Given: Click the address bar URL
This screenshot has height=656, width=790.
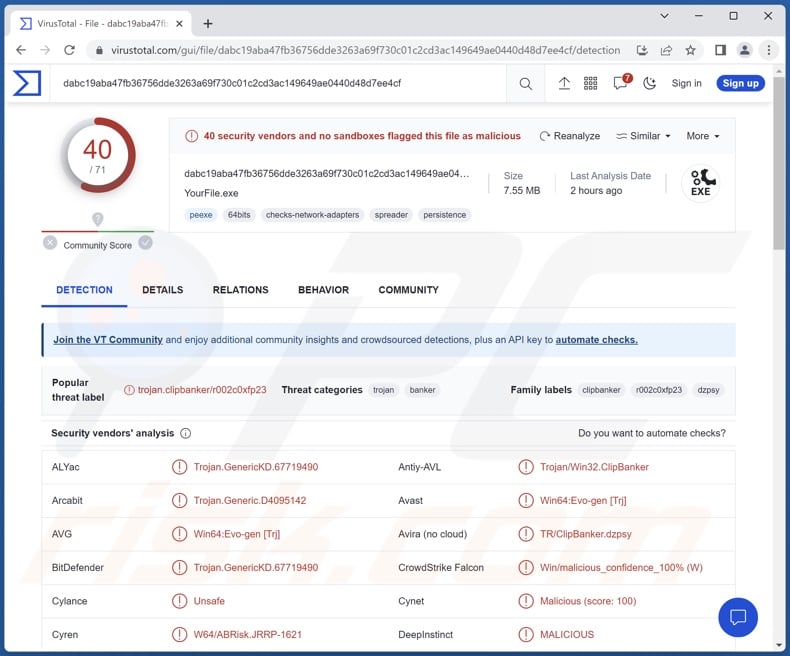Looking at the screenshot, I should [365, 50].
